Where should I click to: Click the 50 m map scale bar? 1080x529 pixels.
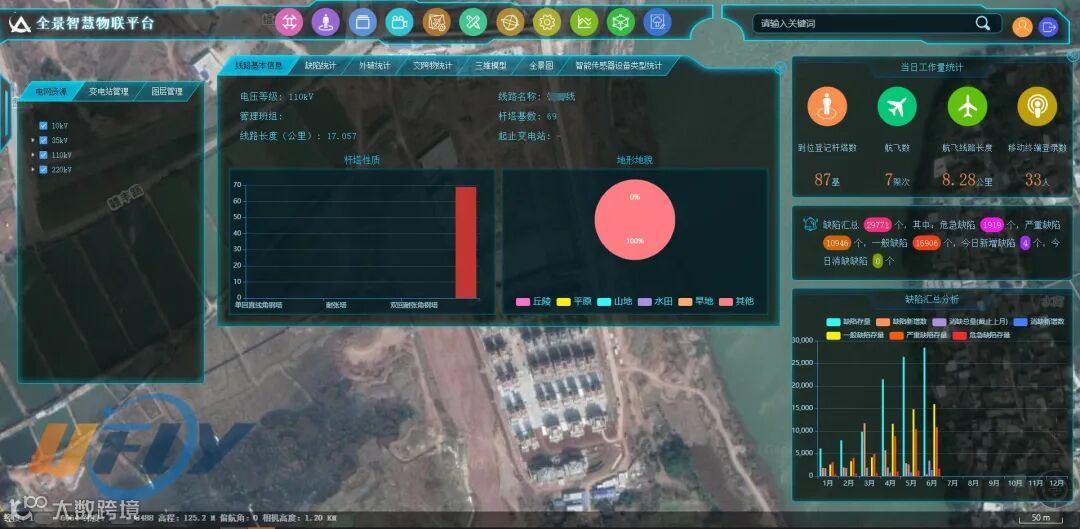(1041, 518)
